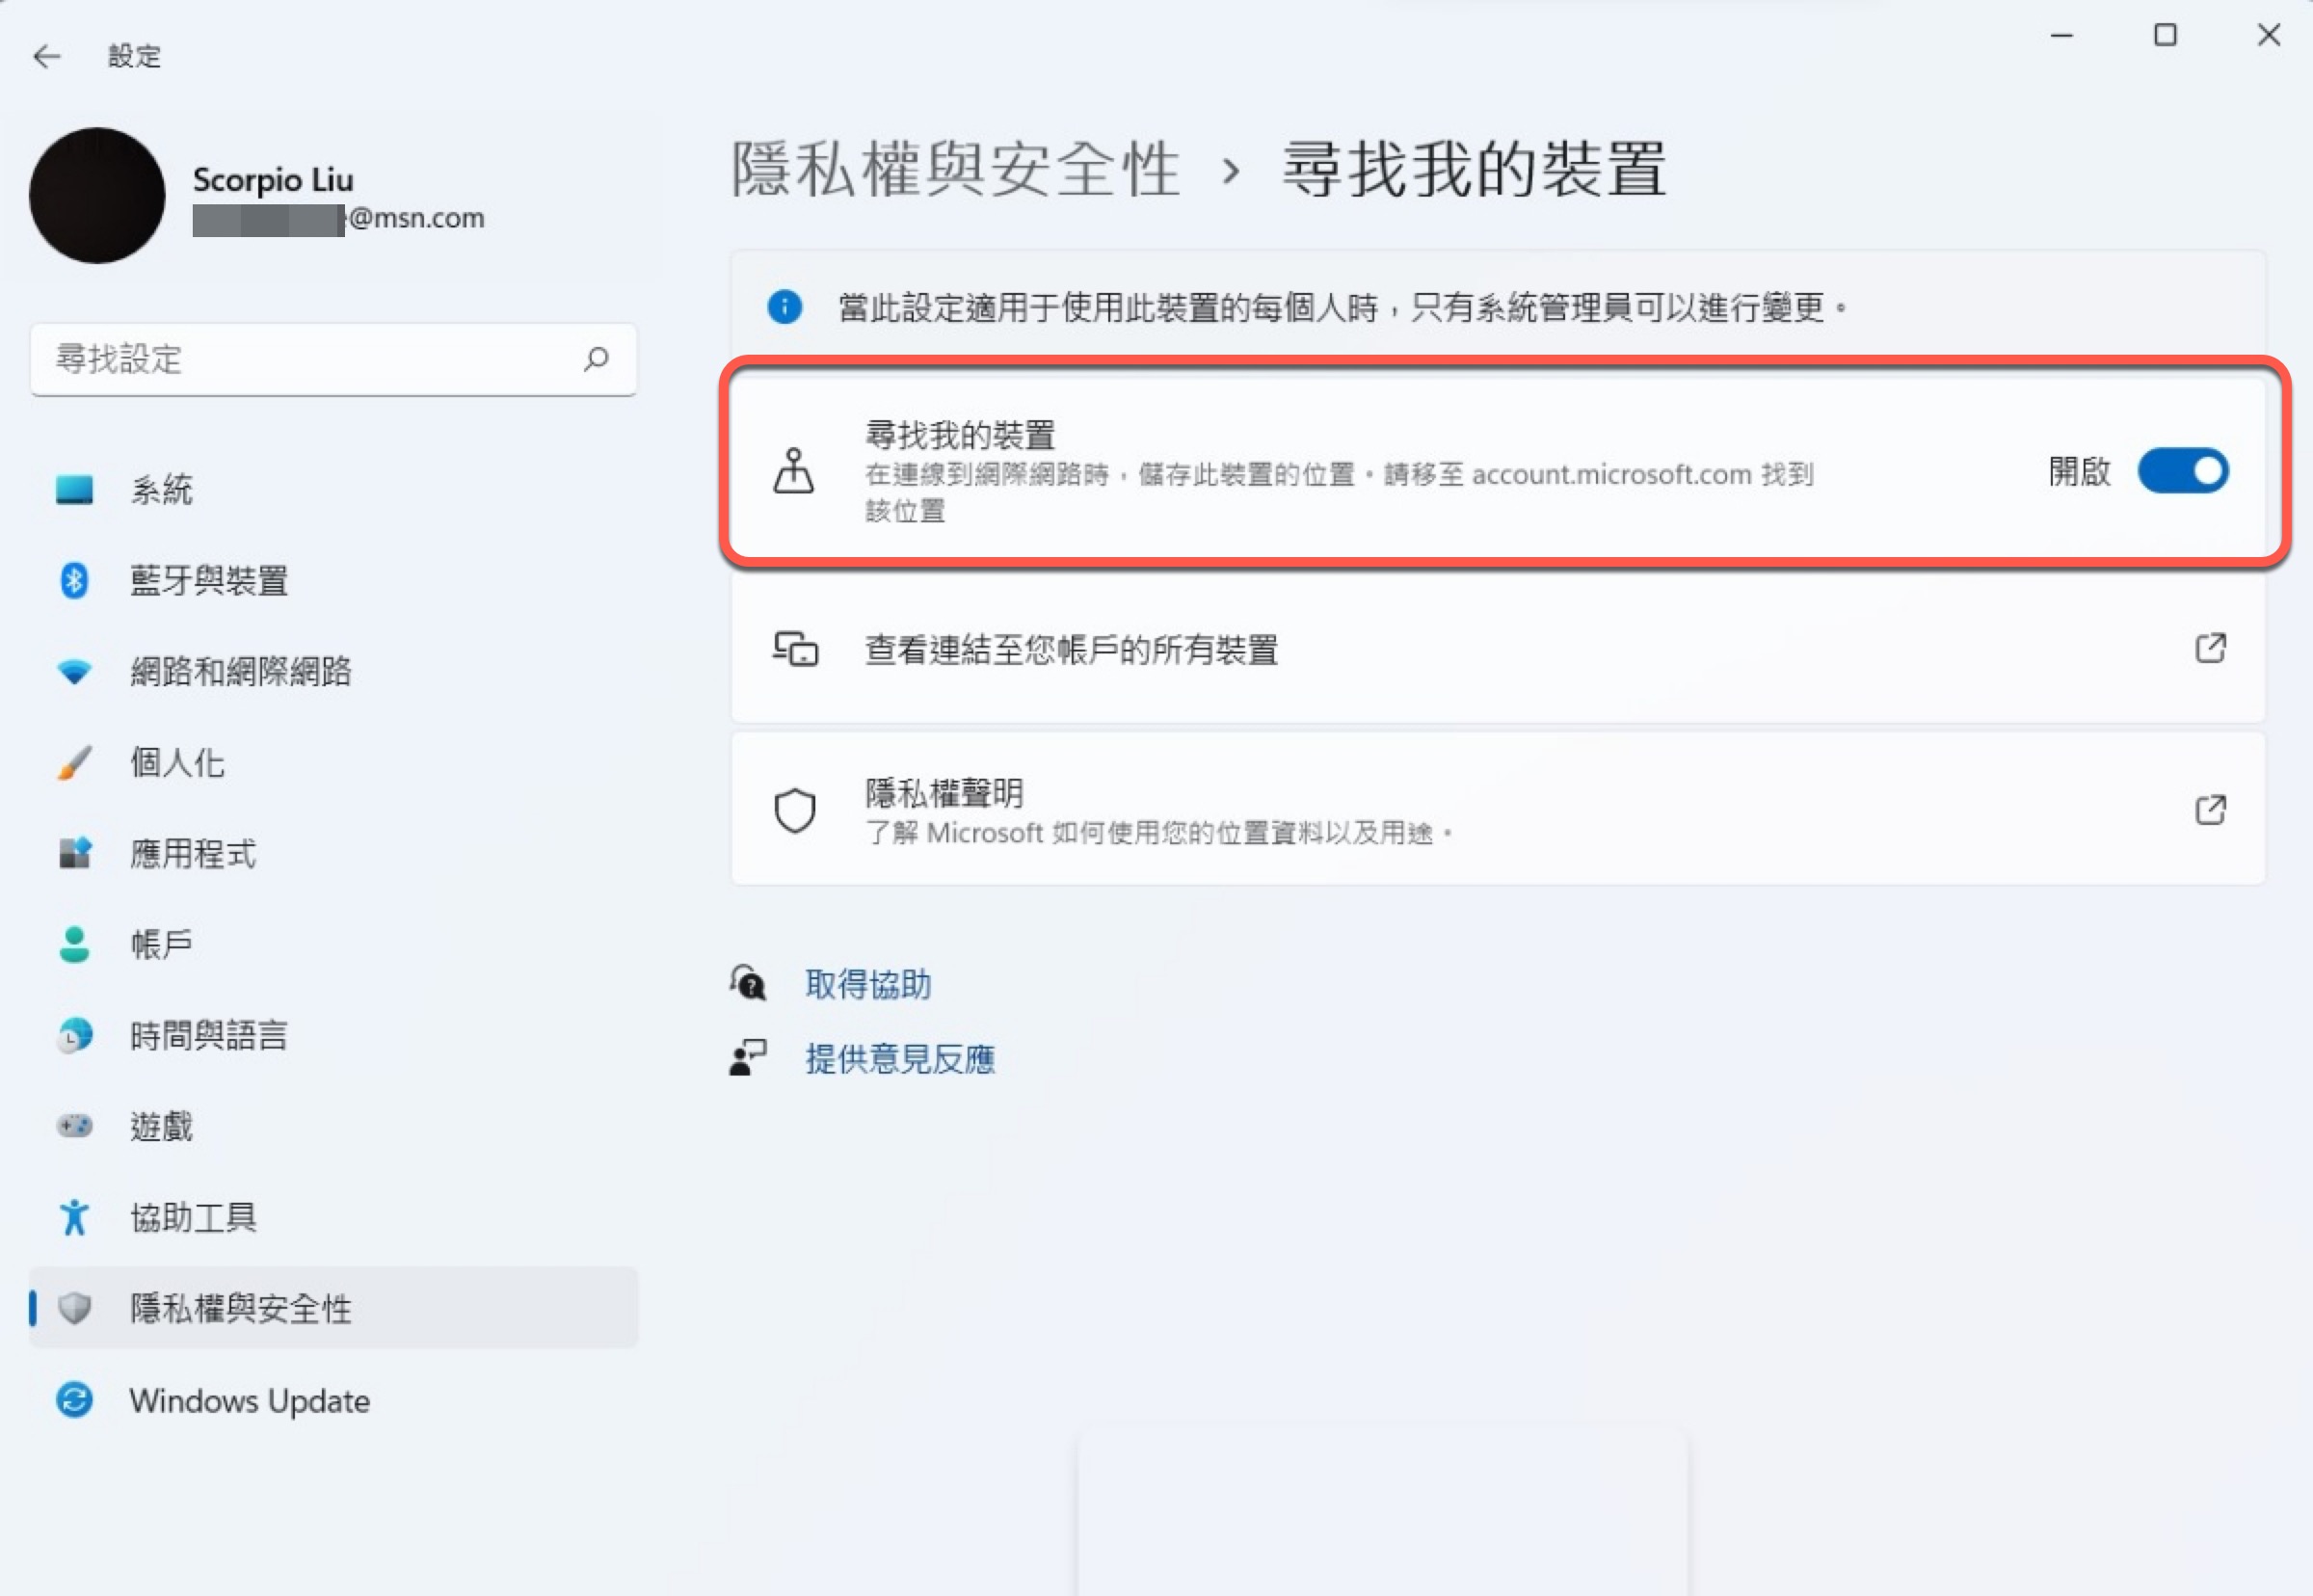Click the Windows Update sync icon
The image size is (2313, 1596).
[74, 1399]
